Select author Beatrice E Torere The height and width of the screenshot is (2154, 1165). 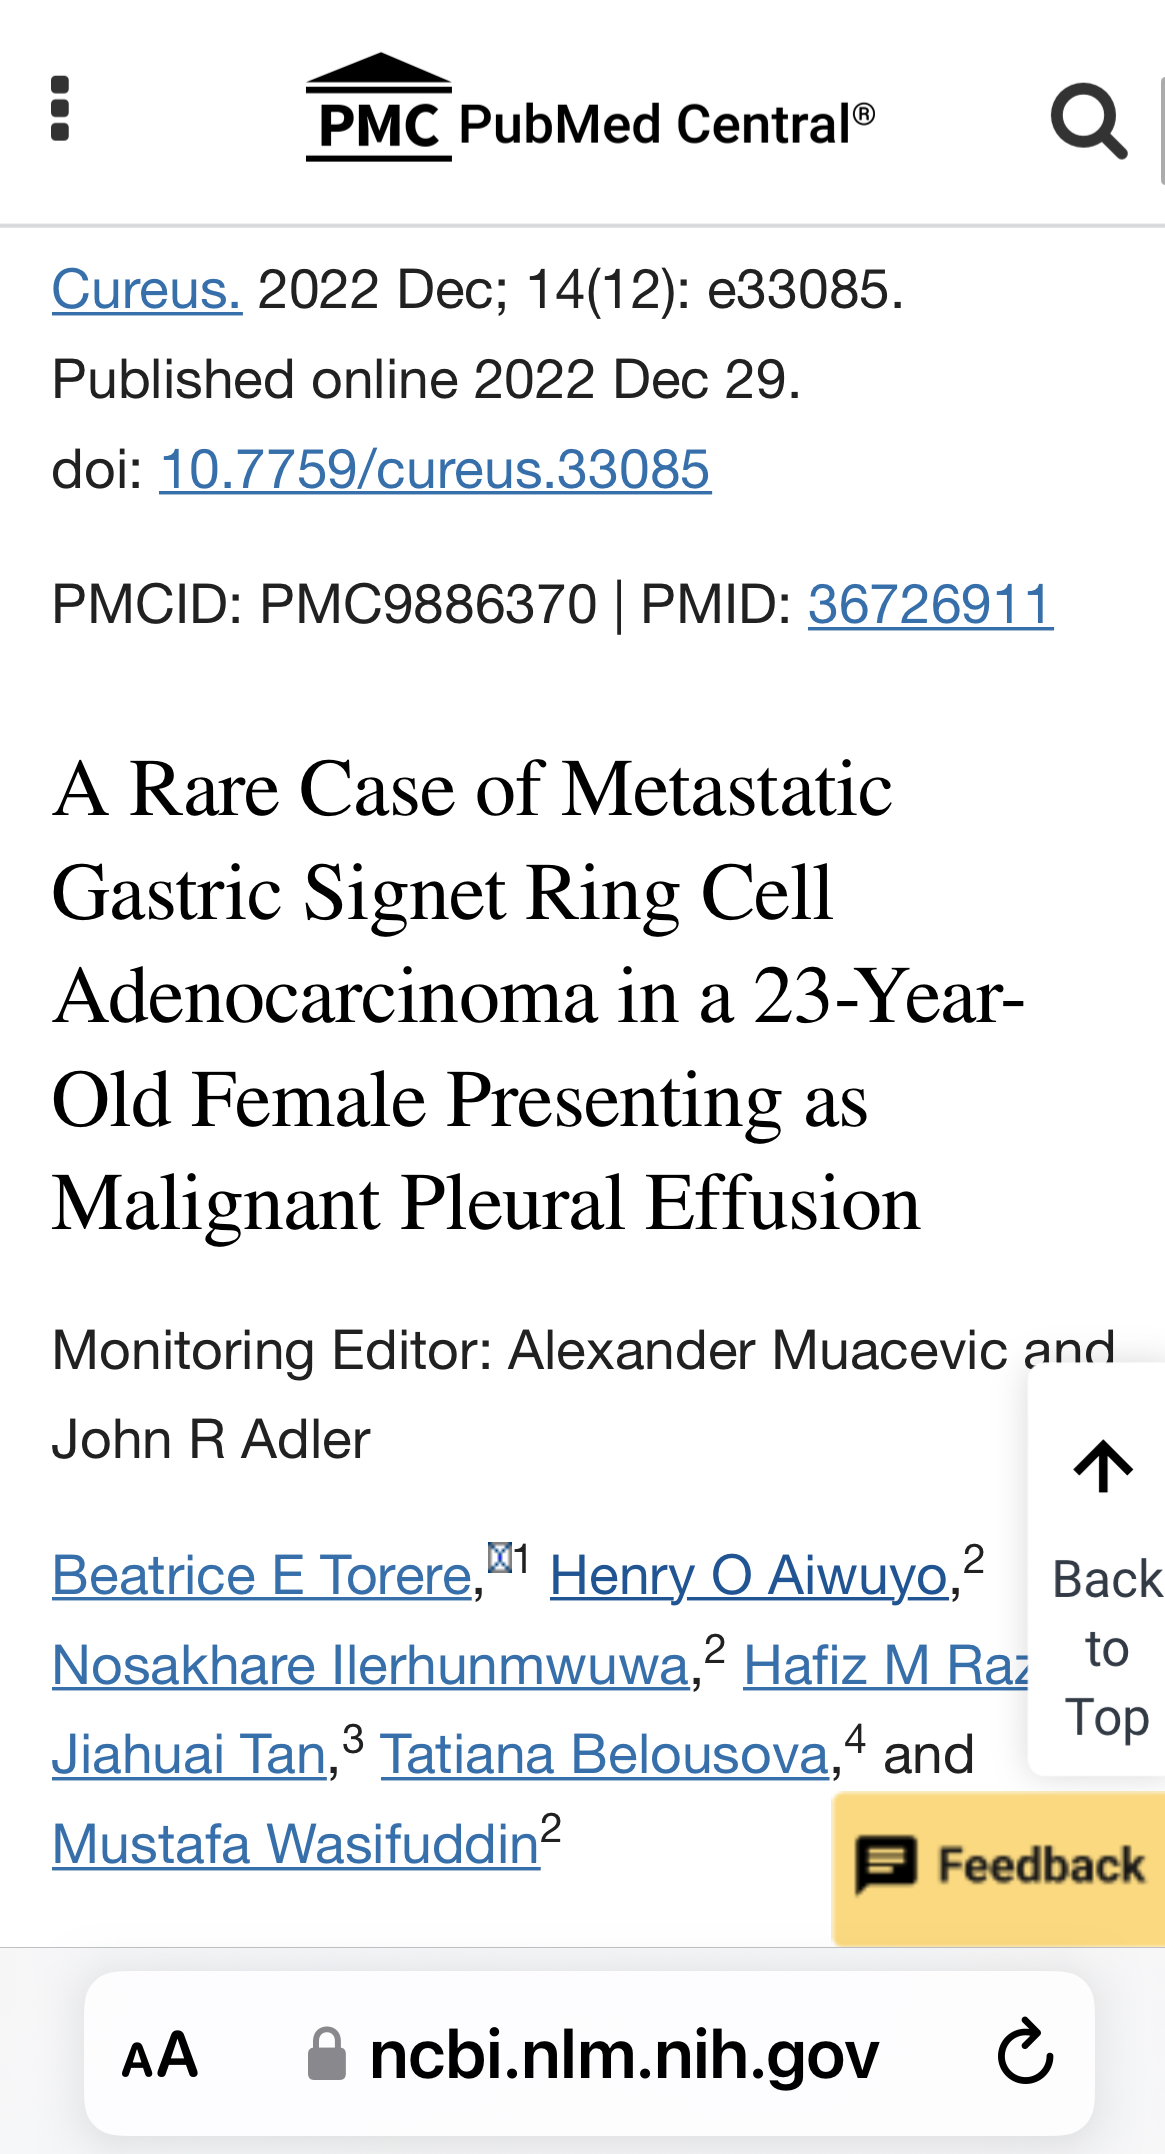tap(262, 1576)
